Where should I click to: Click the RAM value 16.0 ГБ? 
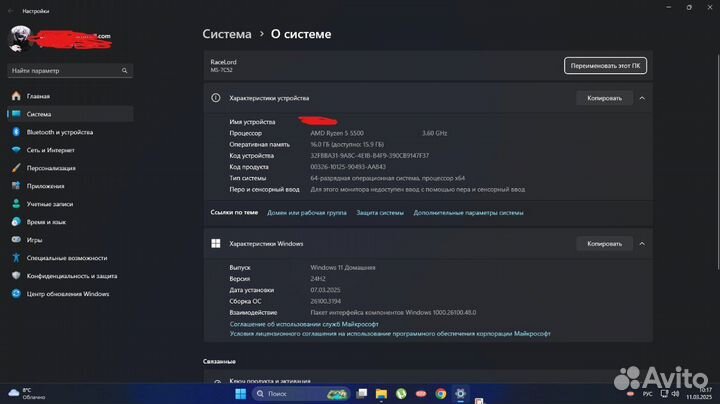click(347, 144)
